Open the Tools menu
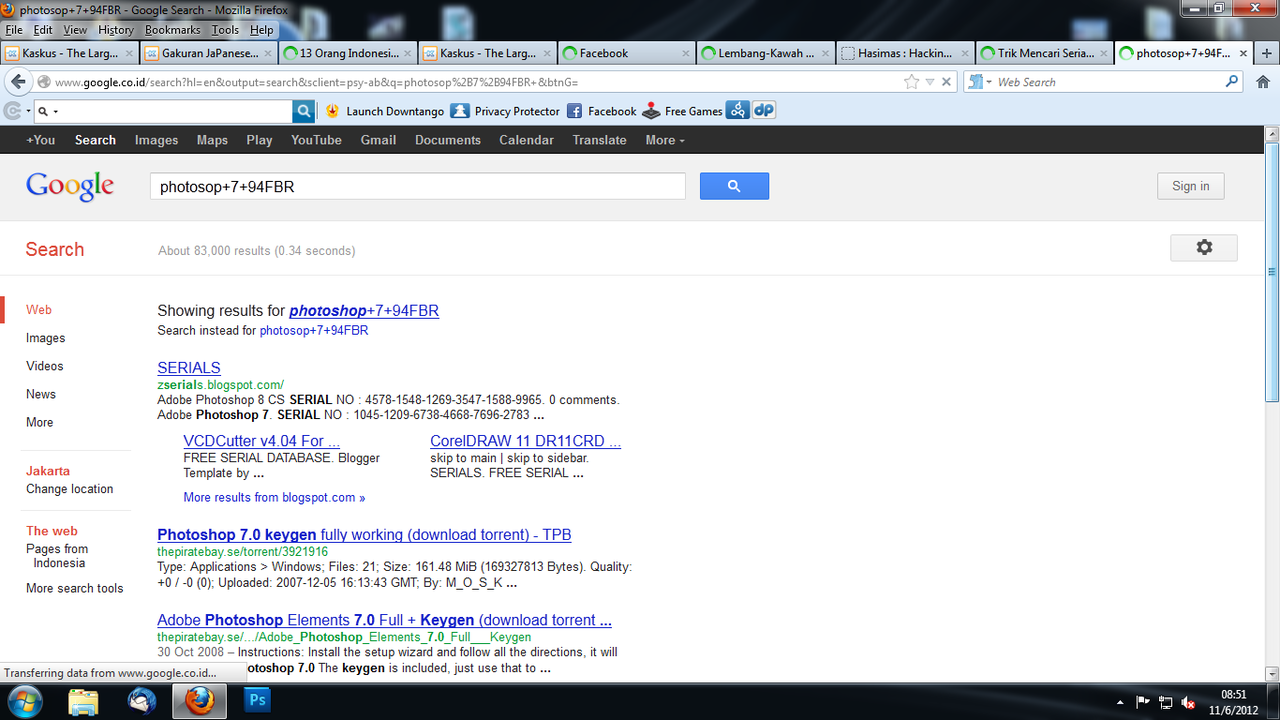The image size is (1280, 720). click(225, 30)
